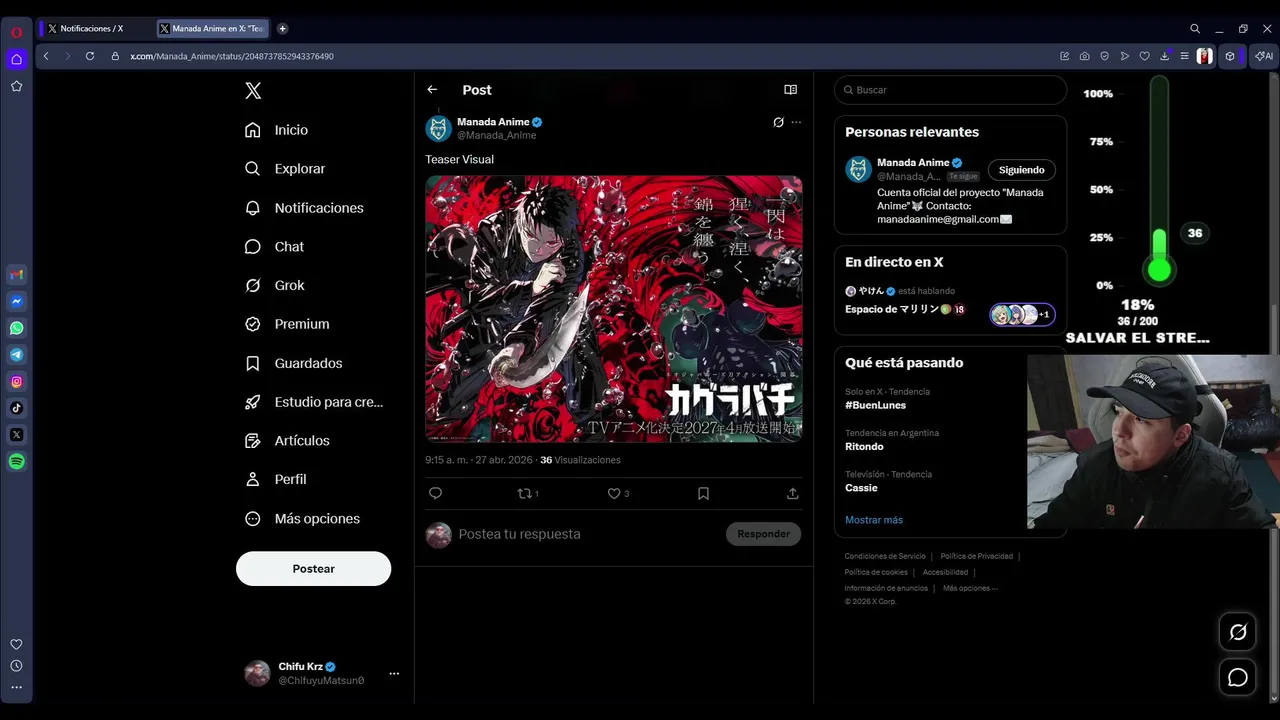This screenshot has height=720, width=1280.
Task: Open Telegram in Opera sidebar
Action: [16, 355]
